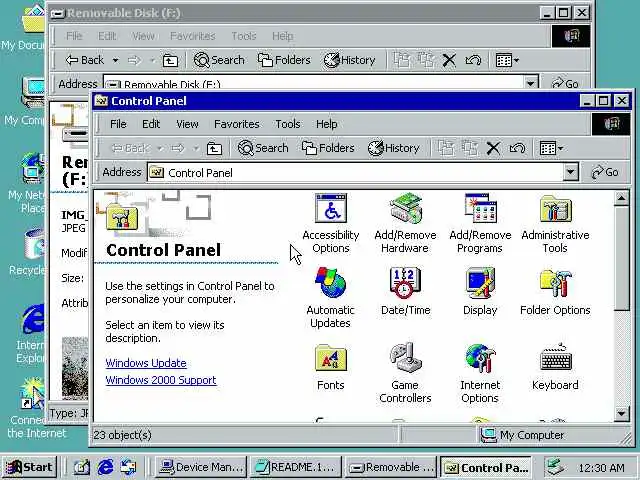Click taskbar clock showing 12:30 AM
Image resolution: width=640 pixels, height=480 pixels.
pos(602,468)
